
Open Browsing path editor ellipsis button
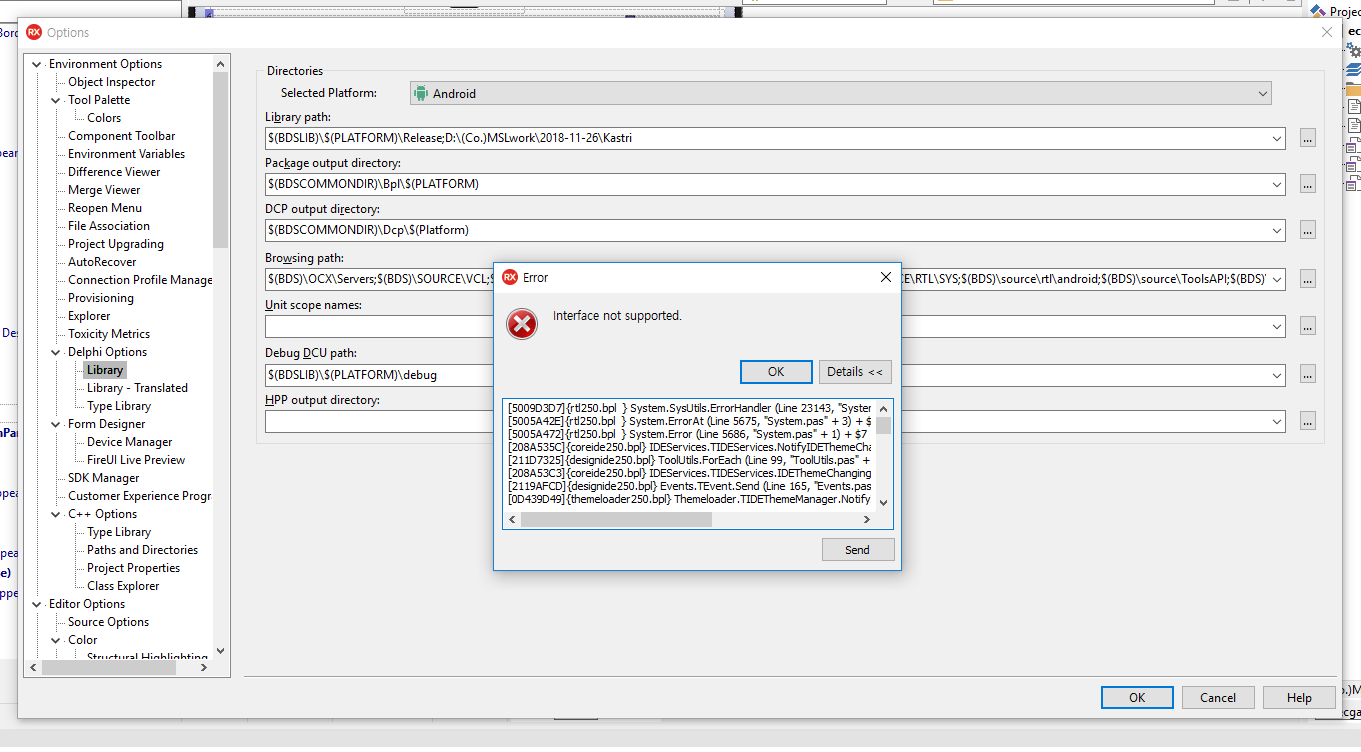(1308, 280)
